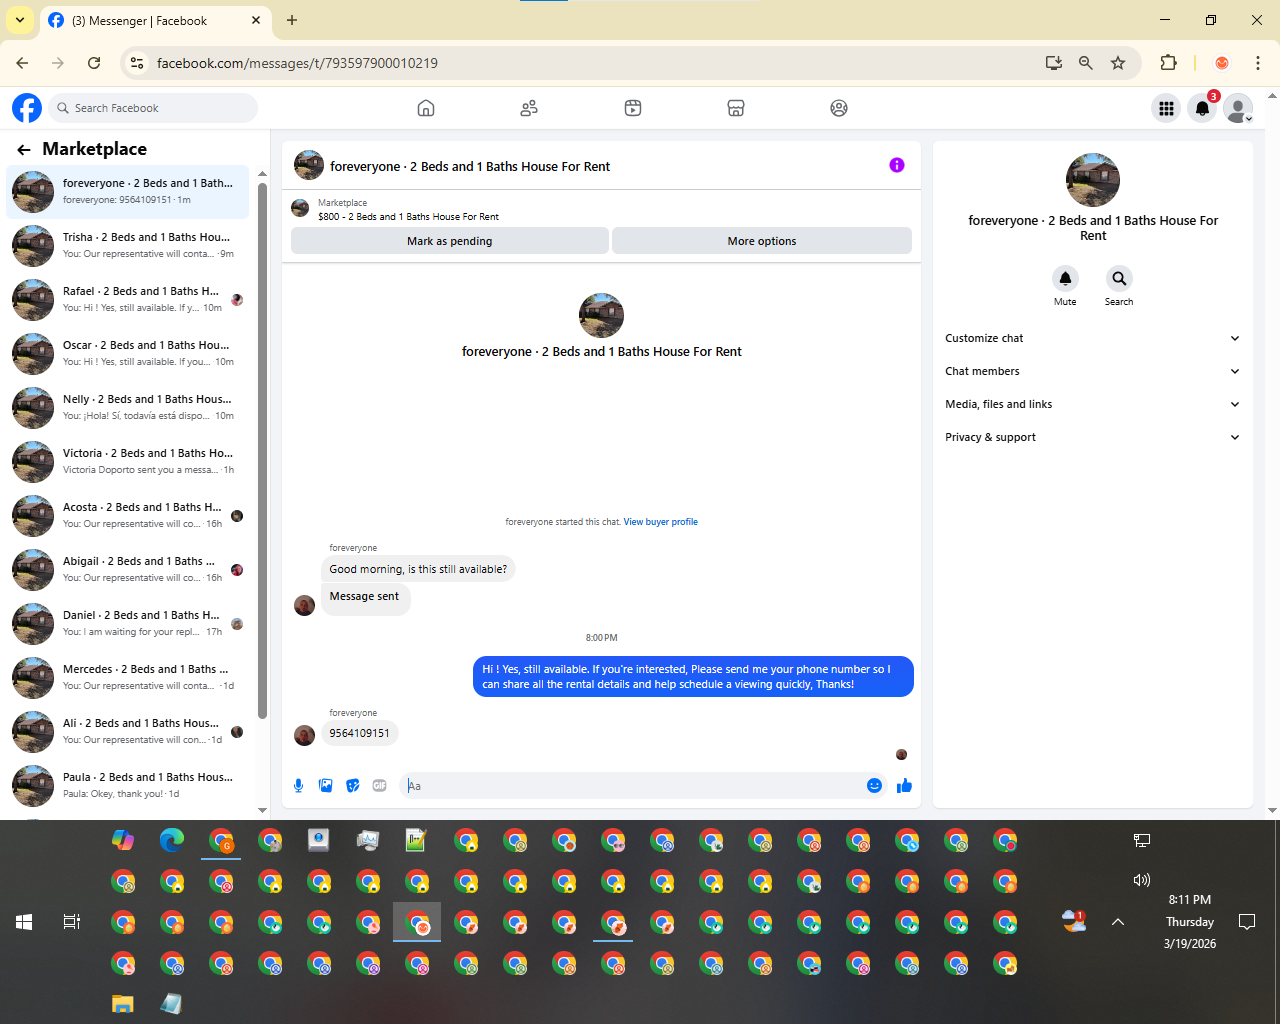Go back using the Marketplace arrow
Screen dimensions: 1280x1024
click(x=24, y=150)
